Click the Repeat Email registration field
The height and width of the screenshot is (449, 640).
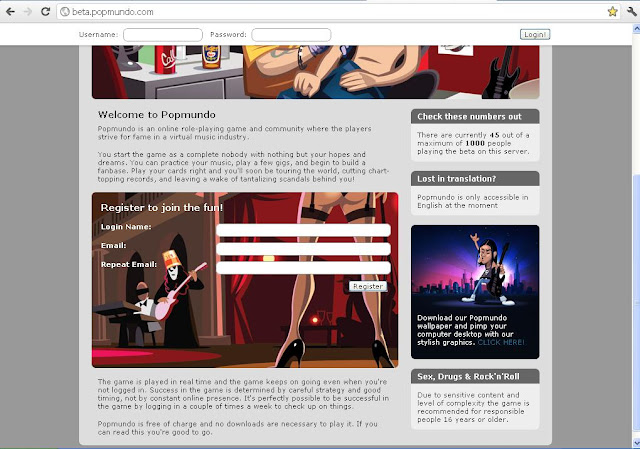pos(303,267)
